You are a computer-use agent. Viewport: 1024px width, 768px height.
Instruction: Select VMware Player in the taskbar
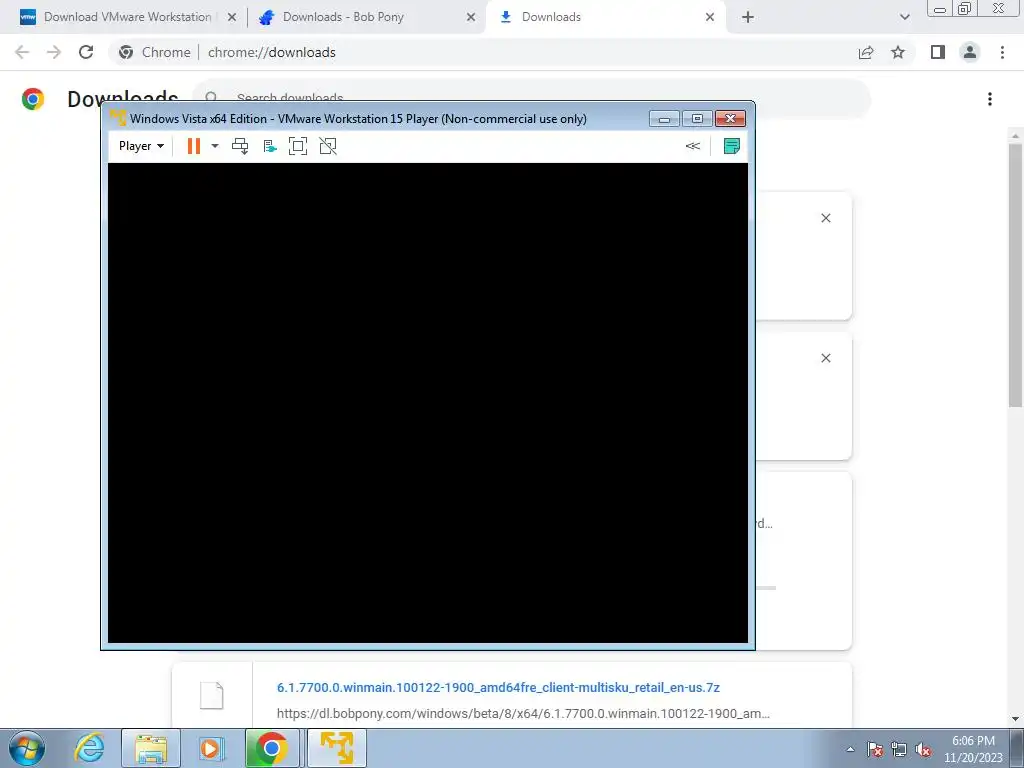pos(337,748)
